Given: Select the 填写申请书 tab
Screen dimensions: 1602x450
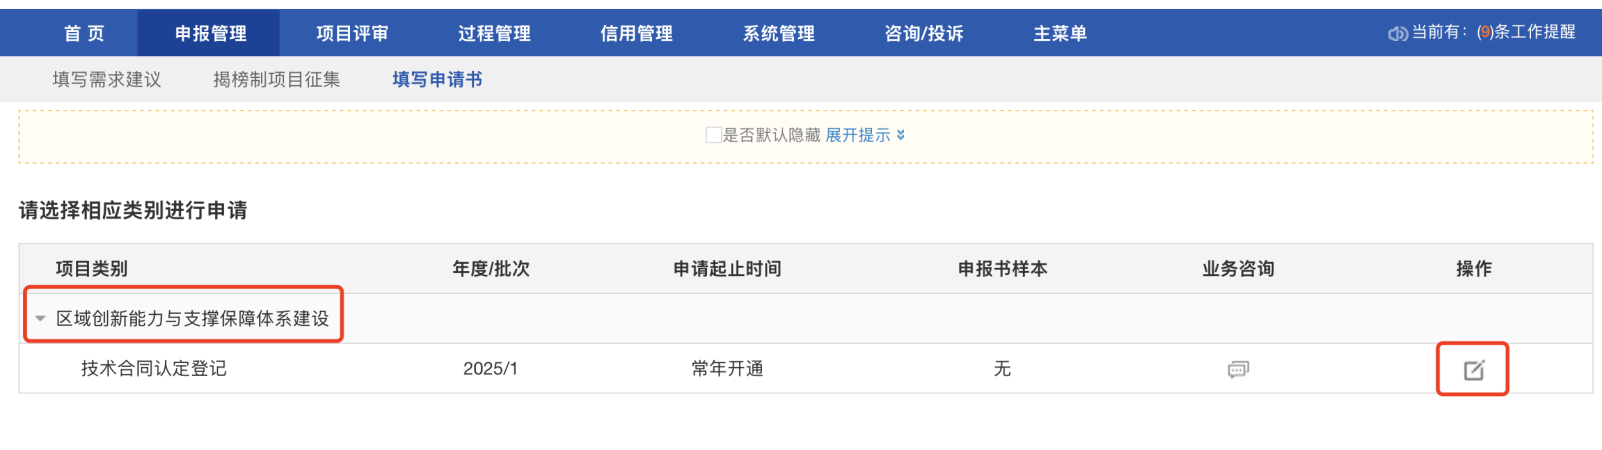Looking at the screenshot, I should point(437,80).
